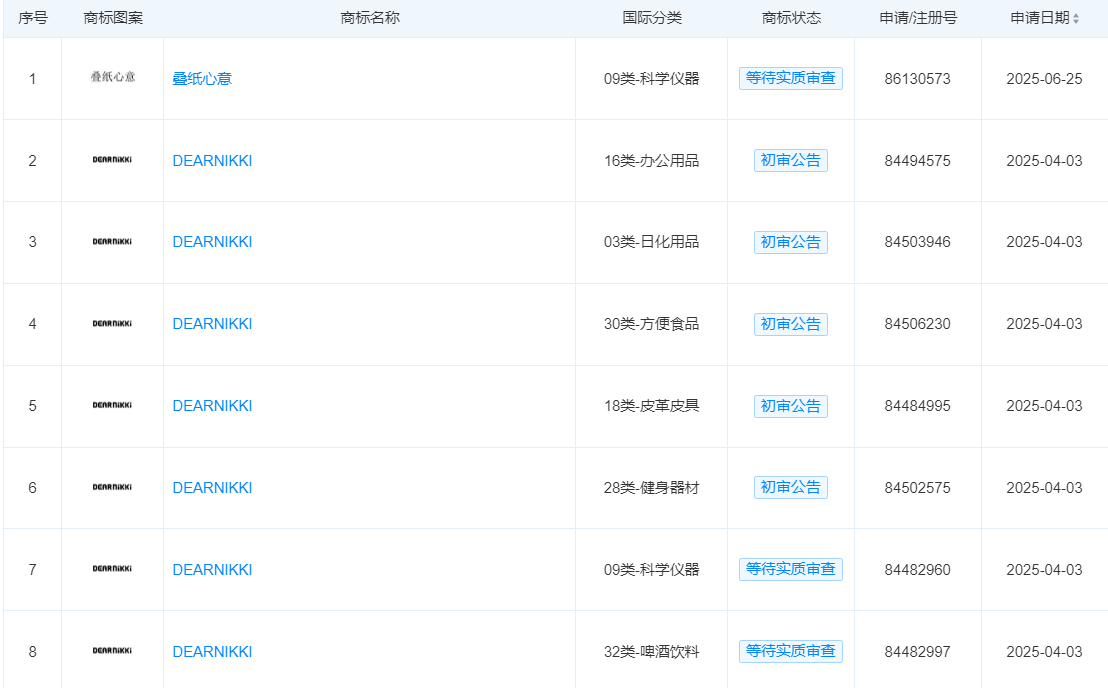Open DEARNIKKI link in row 5
The height and width of the screenshot is (688, 1108).
[x=212, y=405]
